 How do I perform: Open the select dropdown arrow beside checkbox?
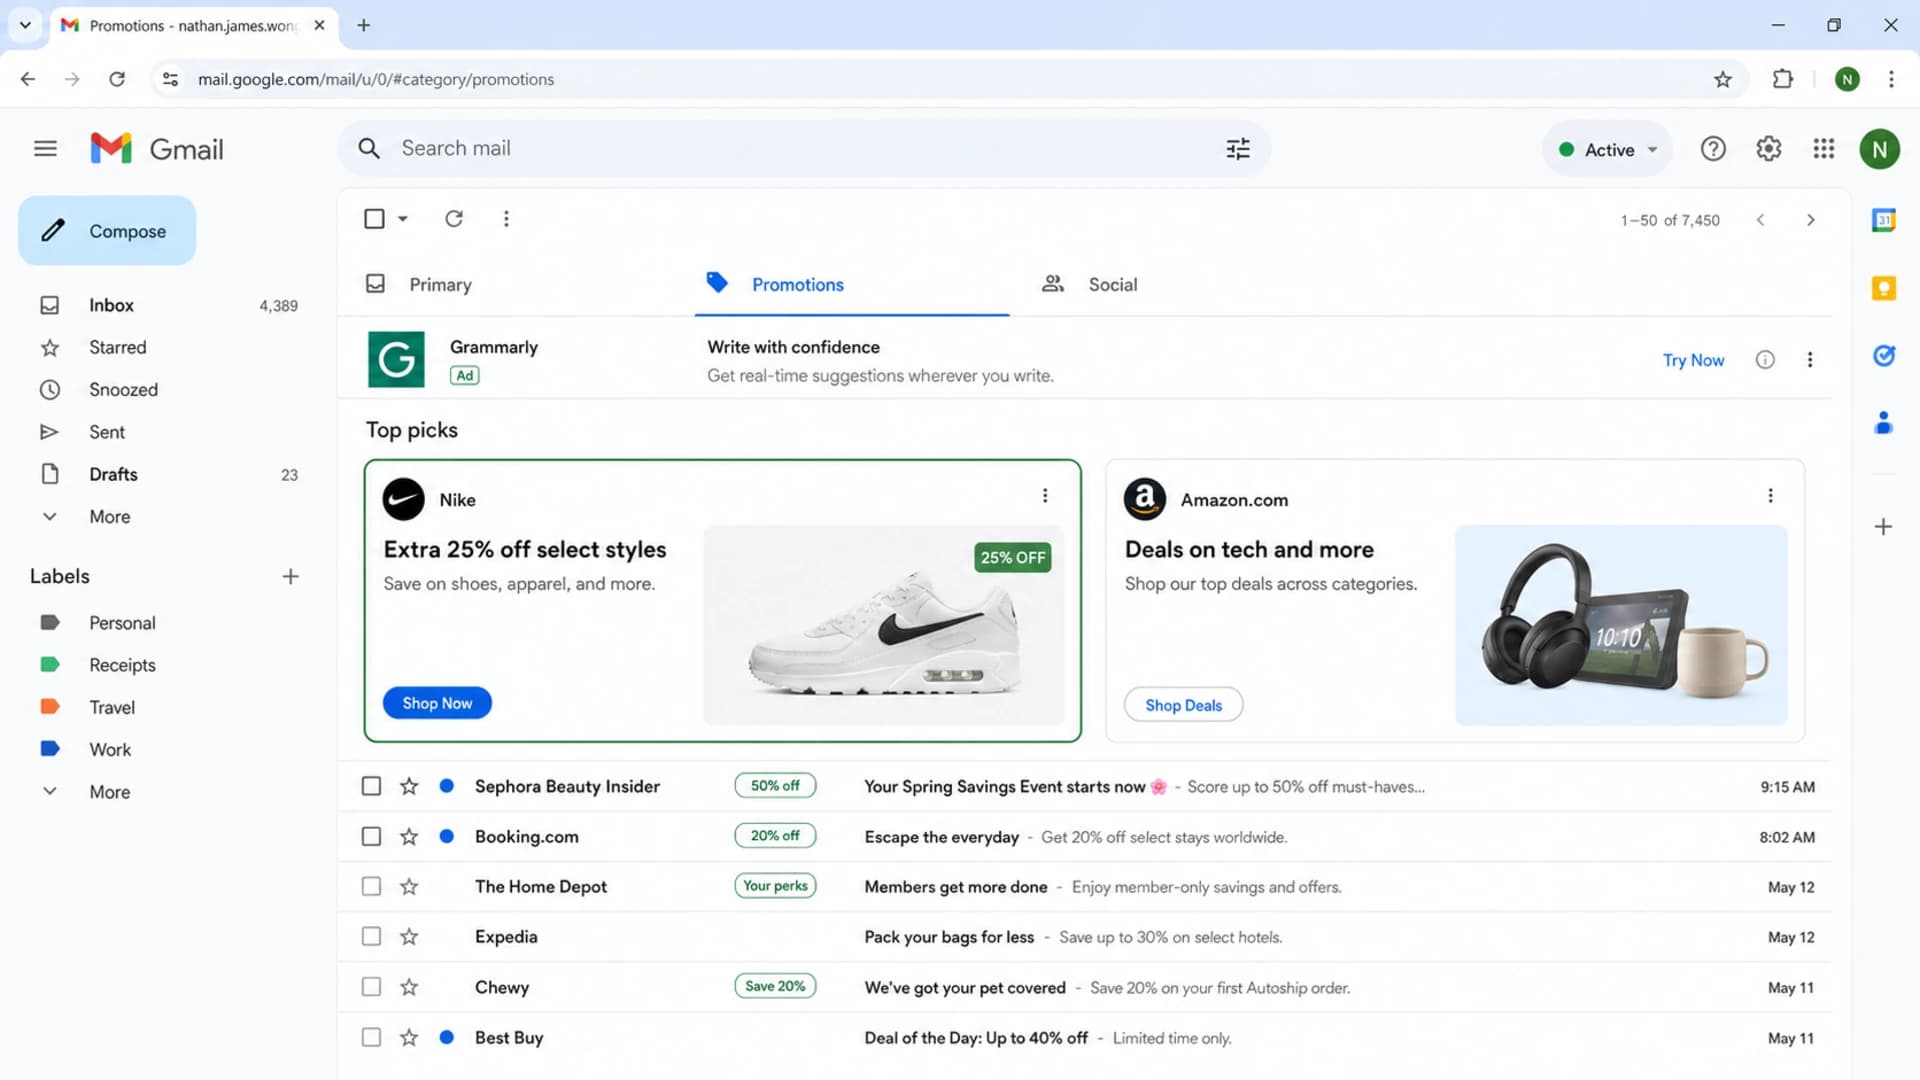[402, 219]
